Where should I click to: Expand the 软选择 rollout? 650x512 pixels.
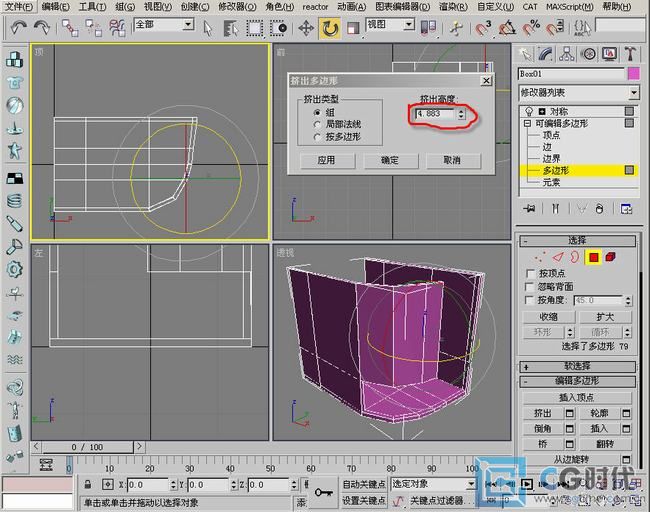click(x=577, y=366)
